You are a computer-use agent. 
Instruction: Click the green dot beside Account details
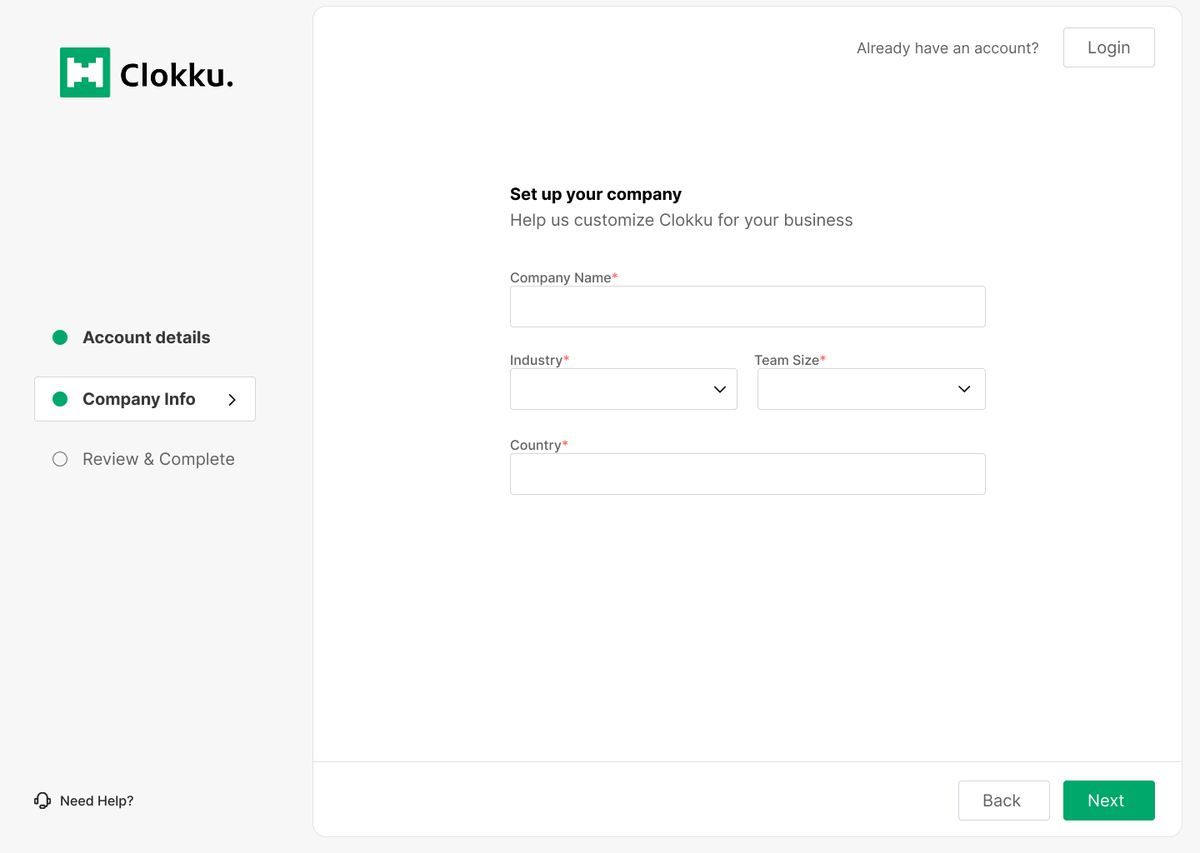click(x=60, y=338)
